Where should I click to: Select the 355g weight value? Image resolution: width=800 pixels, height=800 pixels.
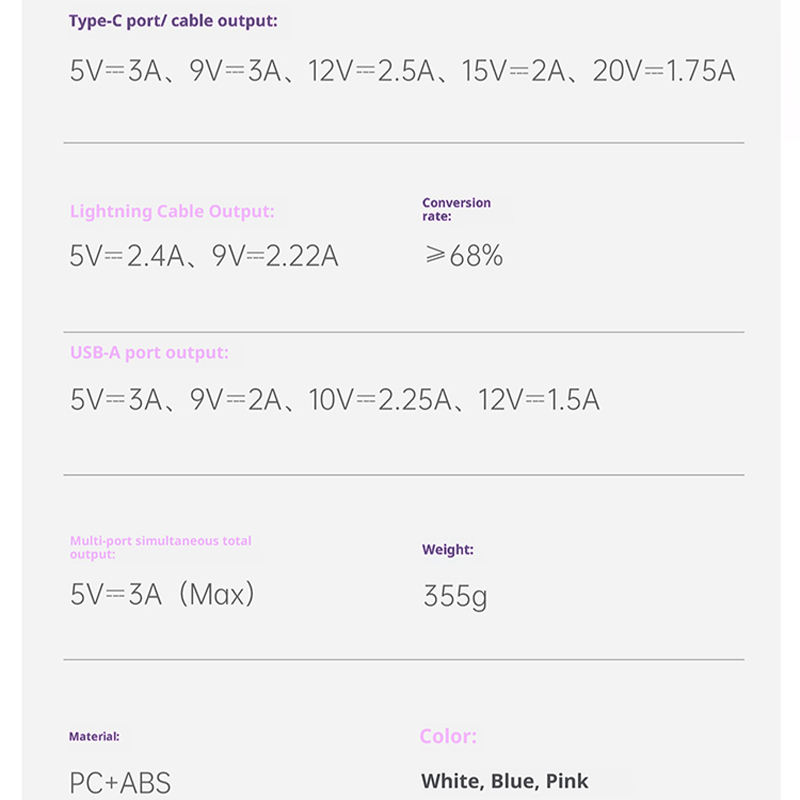456,597
